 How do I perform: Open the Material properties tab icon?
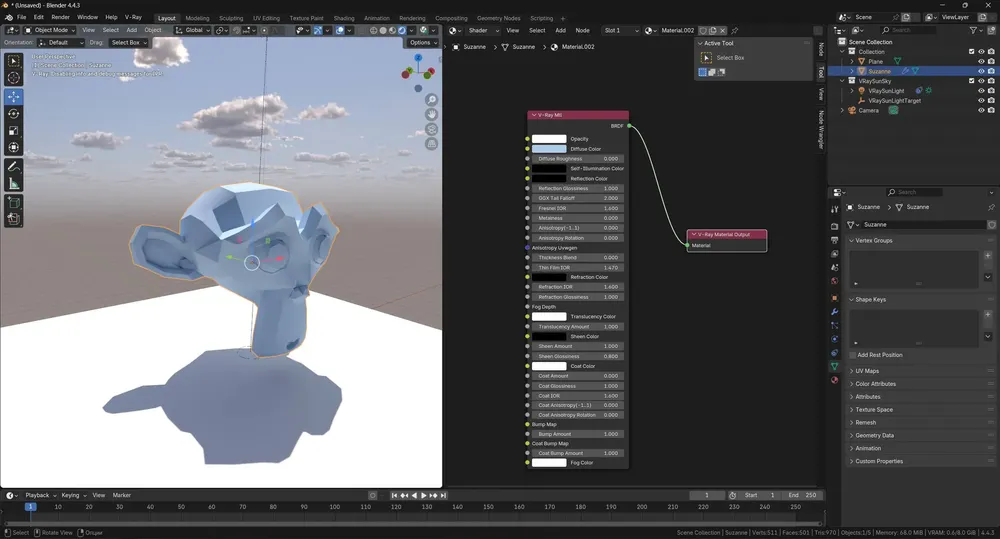pos(834,380)
